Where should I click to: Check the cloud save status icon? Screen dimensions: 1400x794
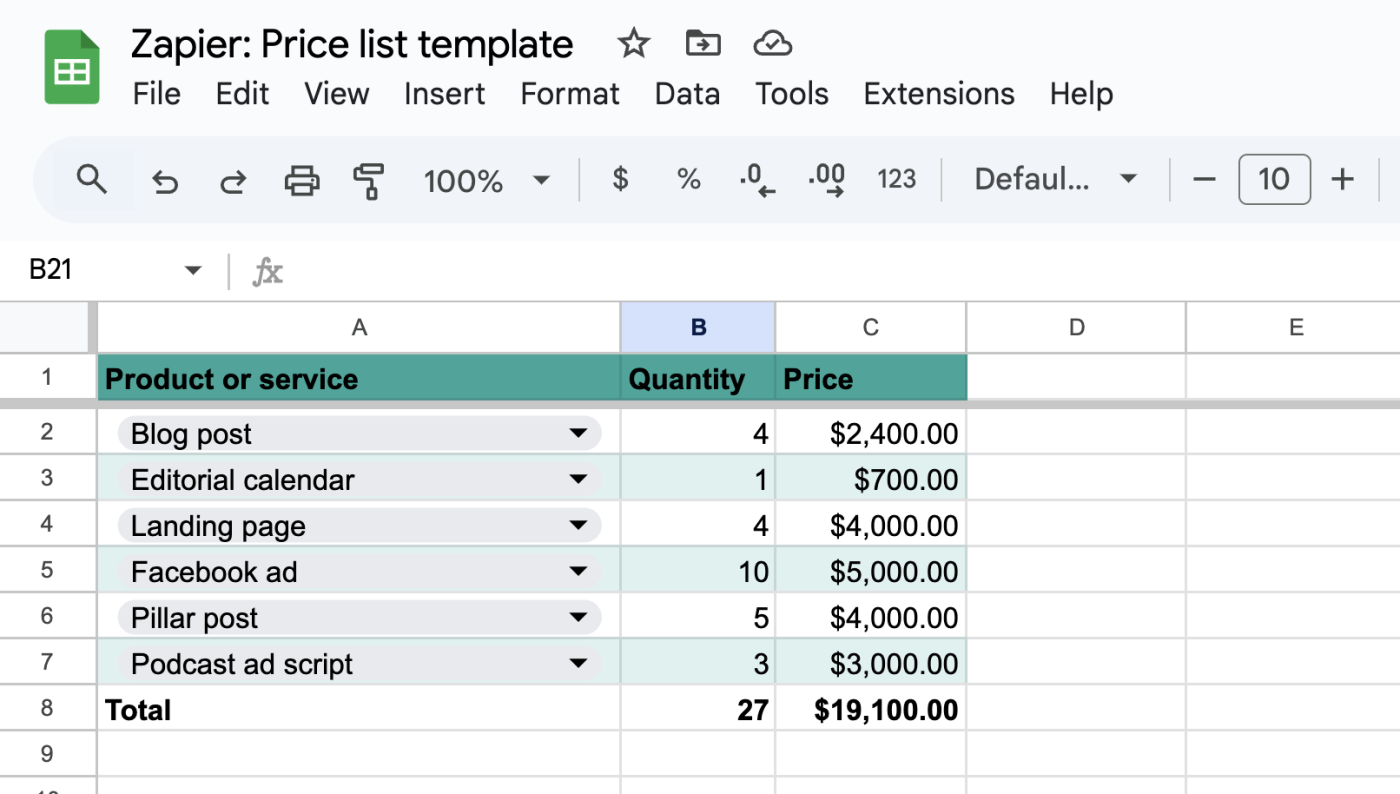[772, 44]
